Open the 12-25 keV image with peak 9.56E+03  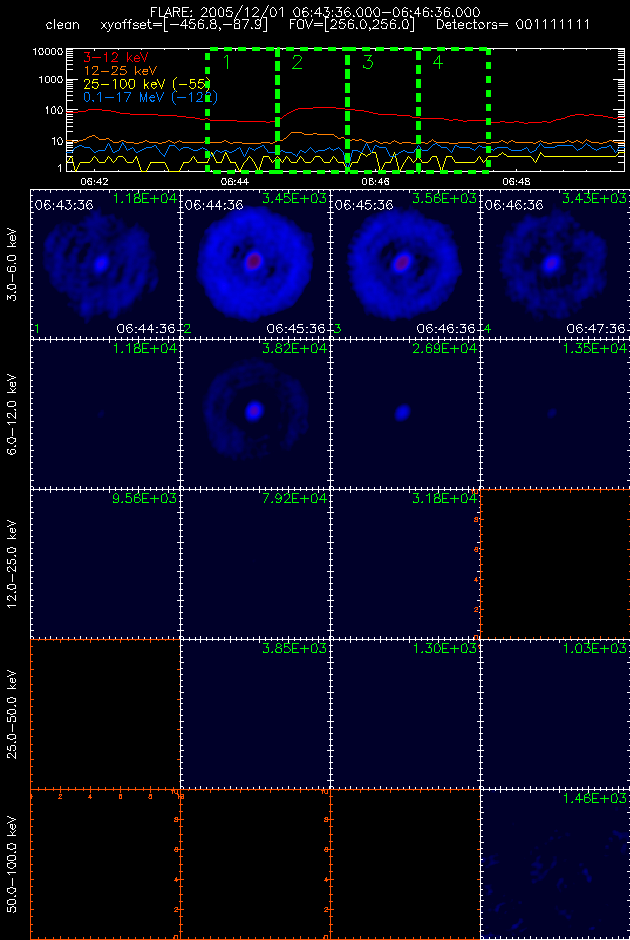click(105, 563)
